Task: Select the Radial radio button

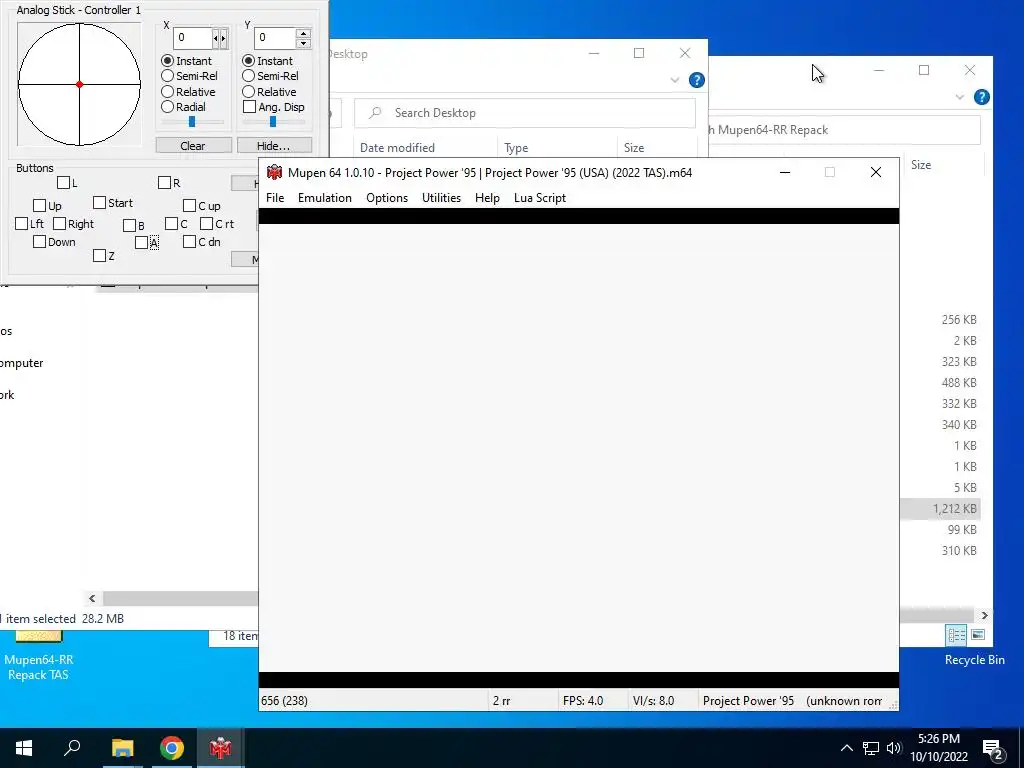Action: click(167, 106)
